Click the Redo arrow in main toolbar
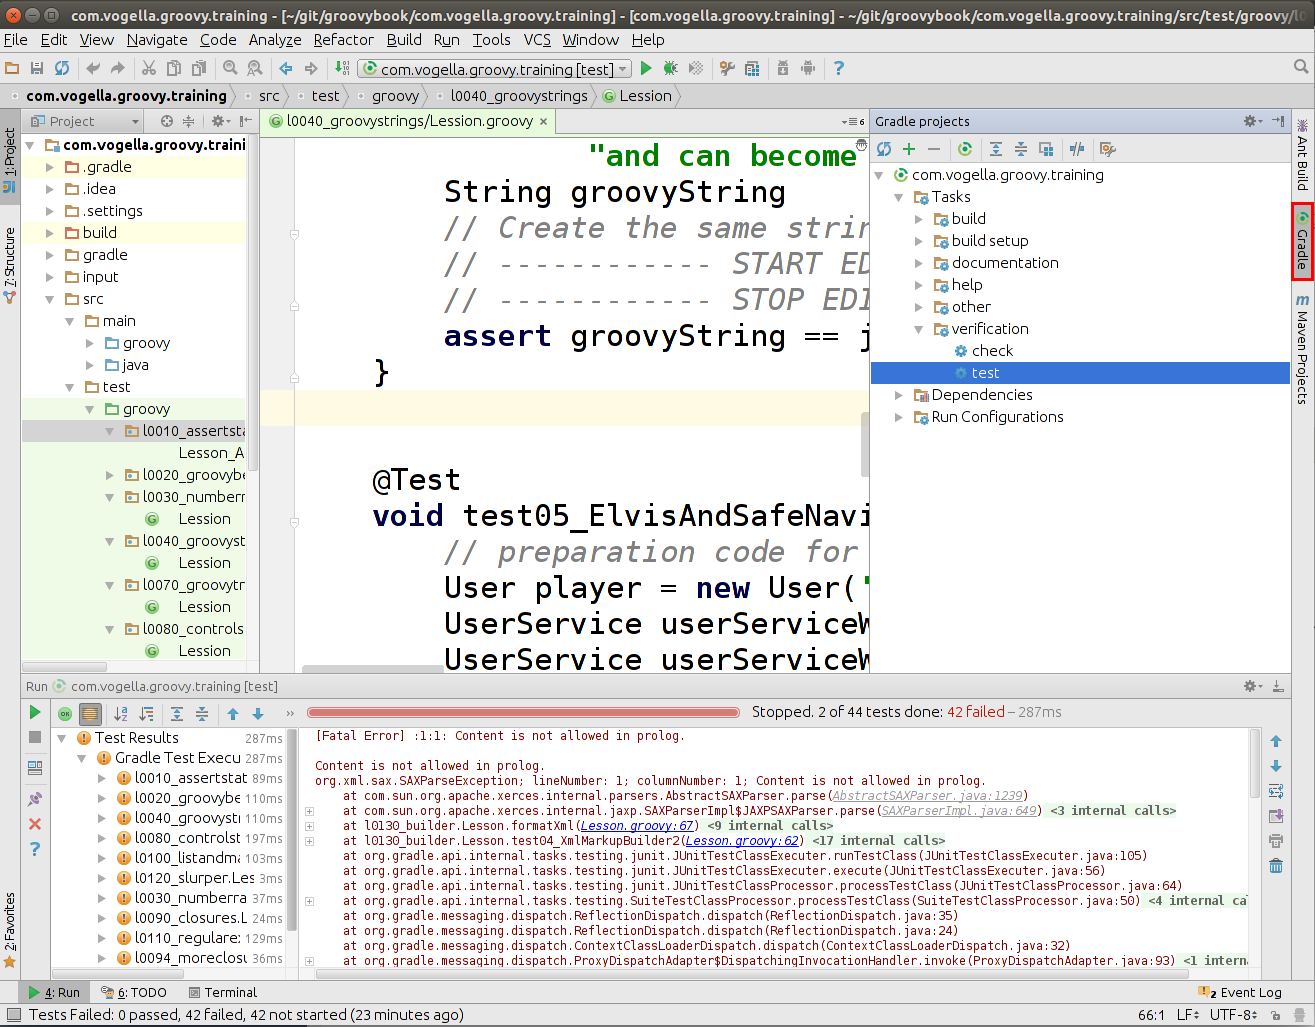The image size is (1315, 1027). [x=117, y=68]
